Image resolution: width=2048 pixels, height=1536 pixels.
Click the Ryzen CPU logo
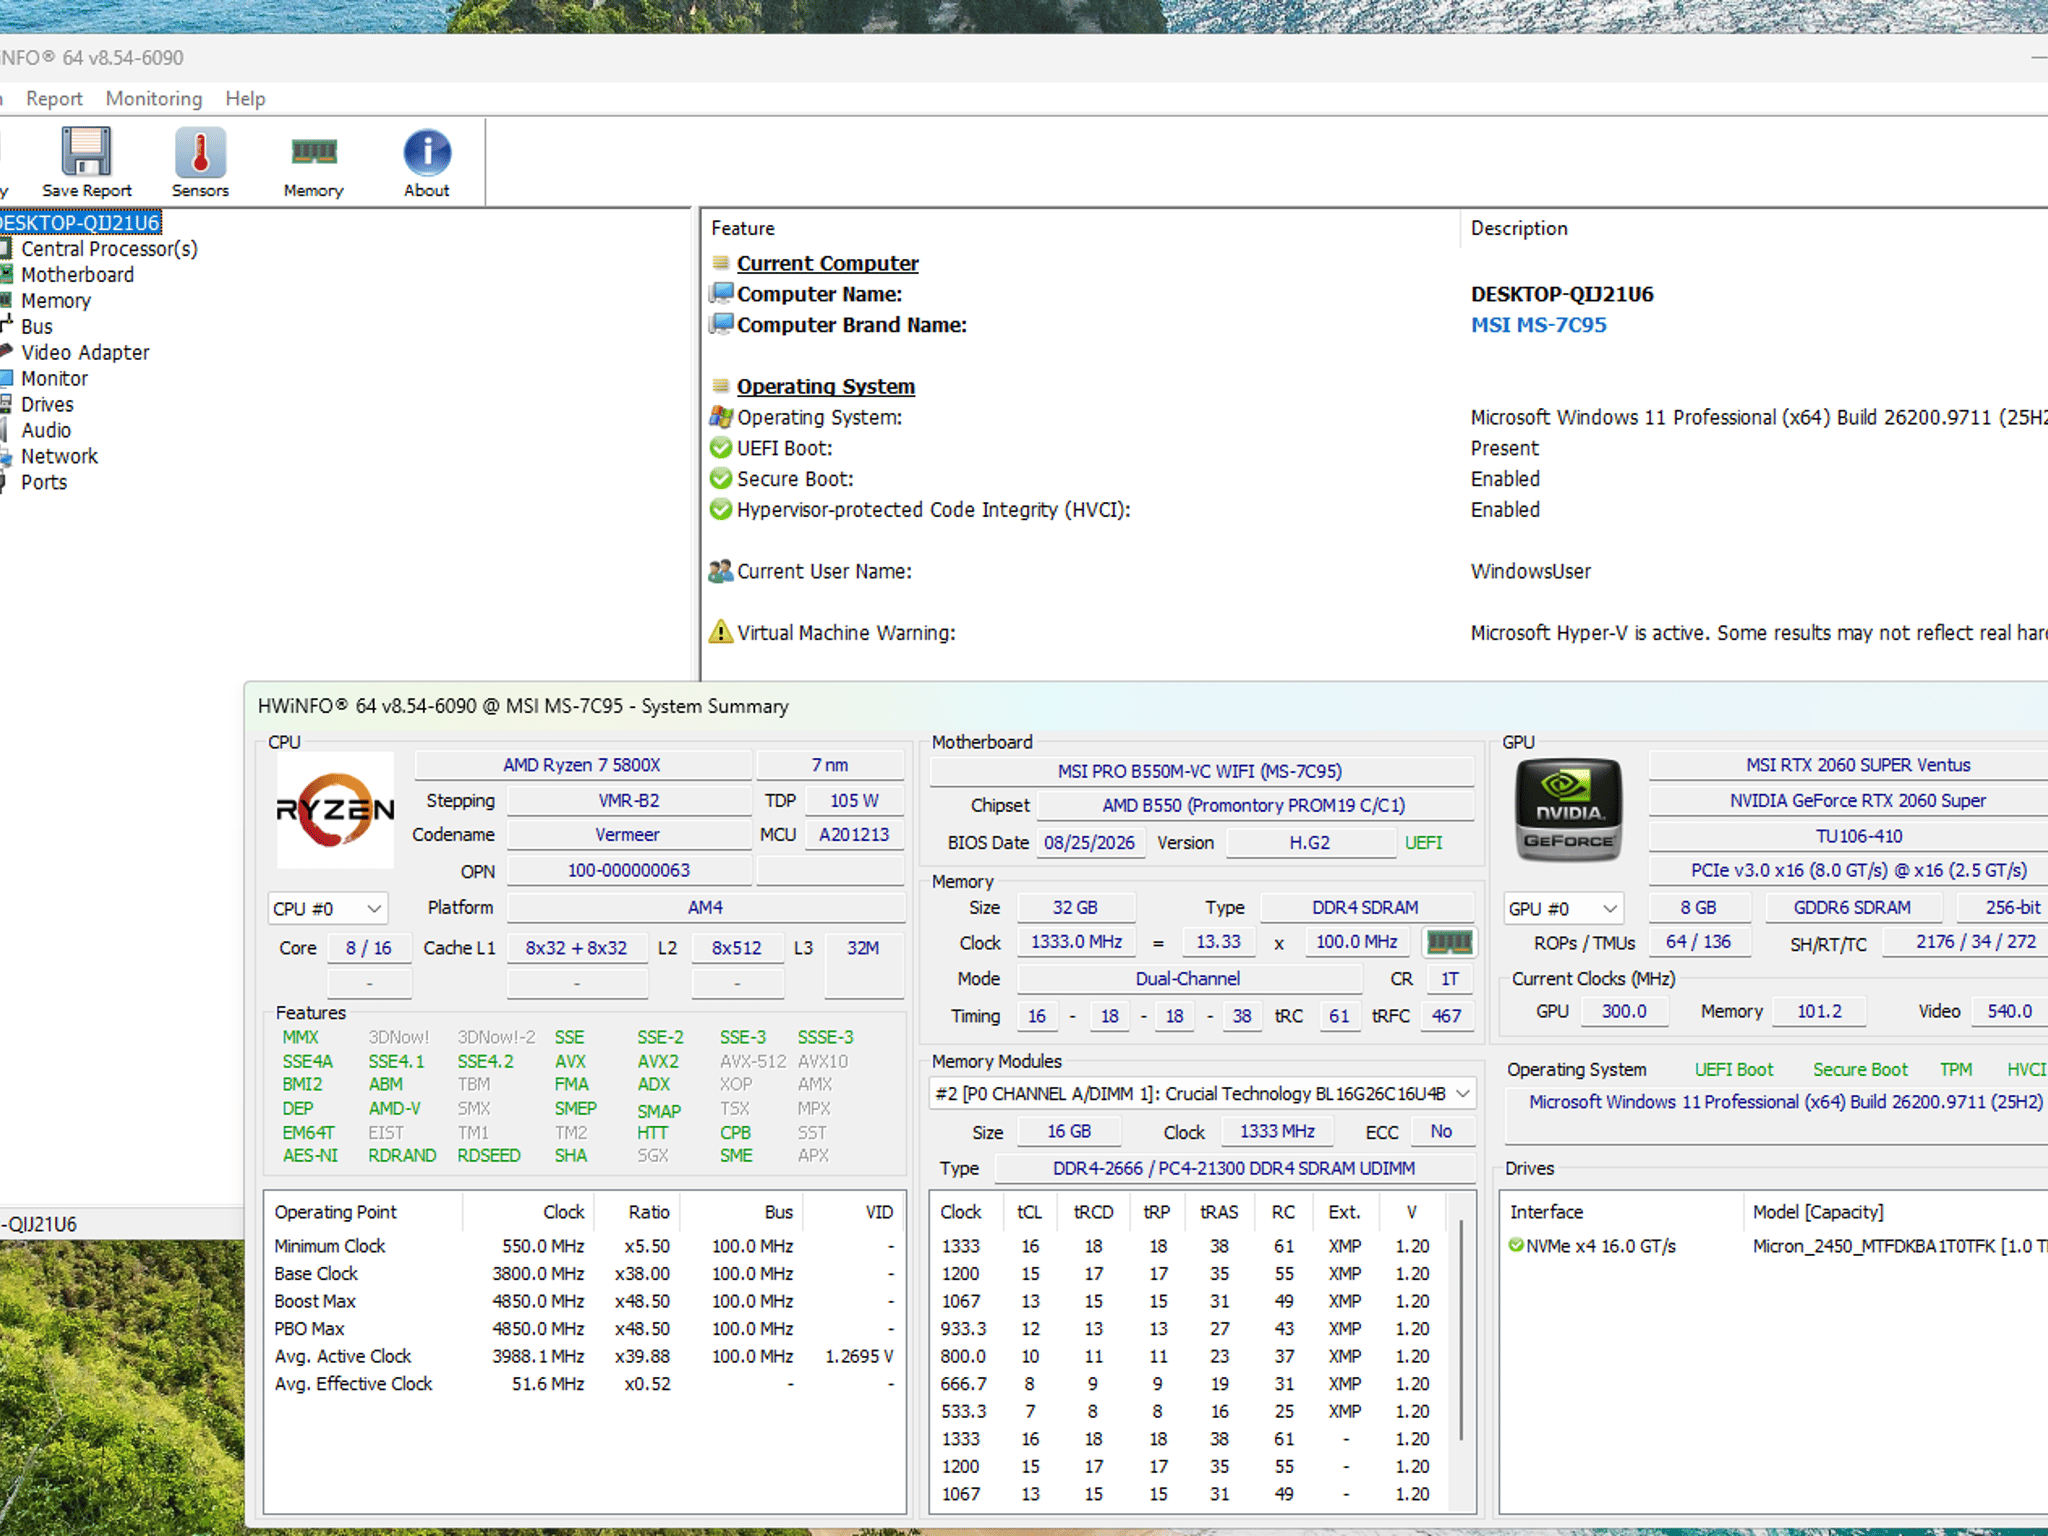(x=335, y=809)
